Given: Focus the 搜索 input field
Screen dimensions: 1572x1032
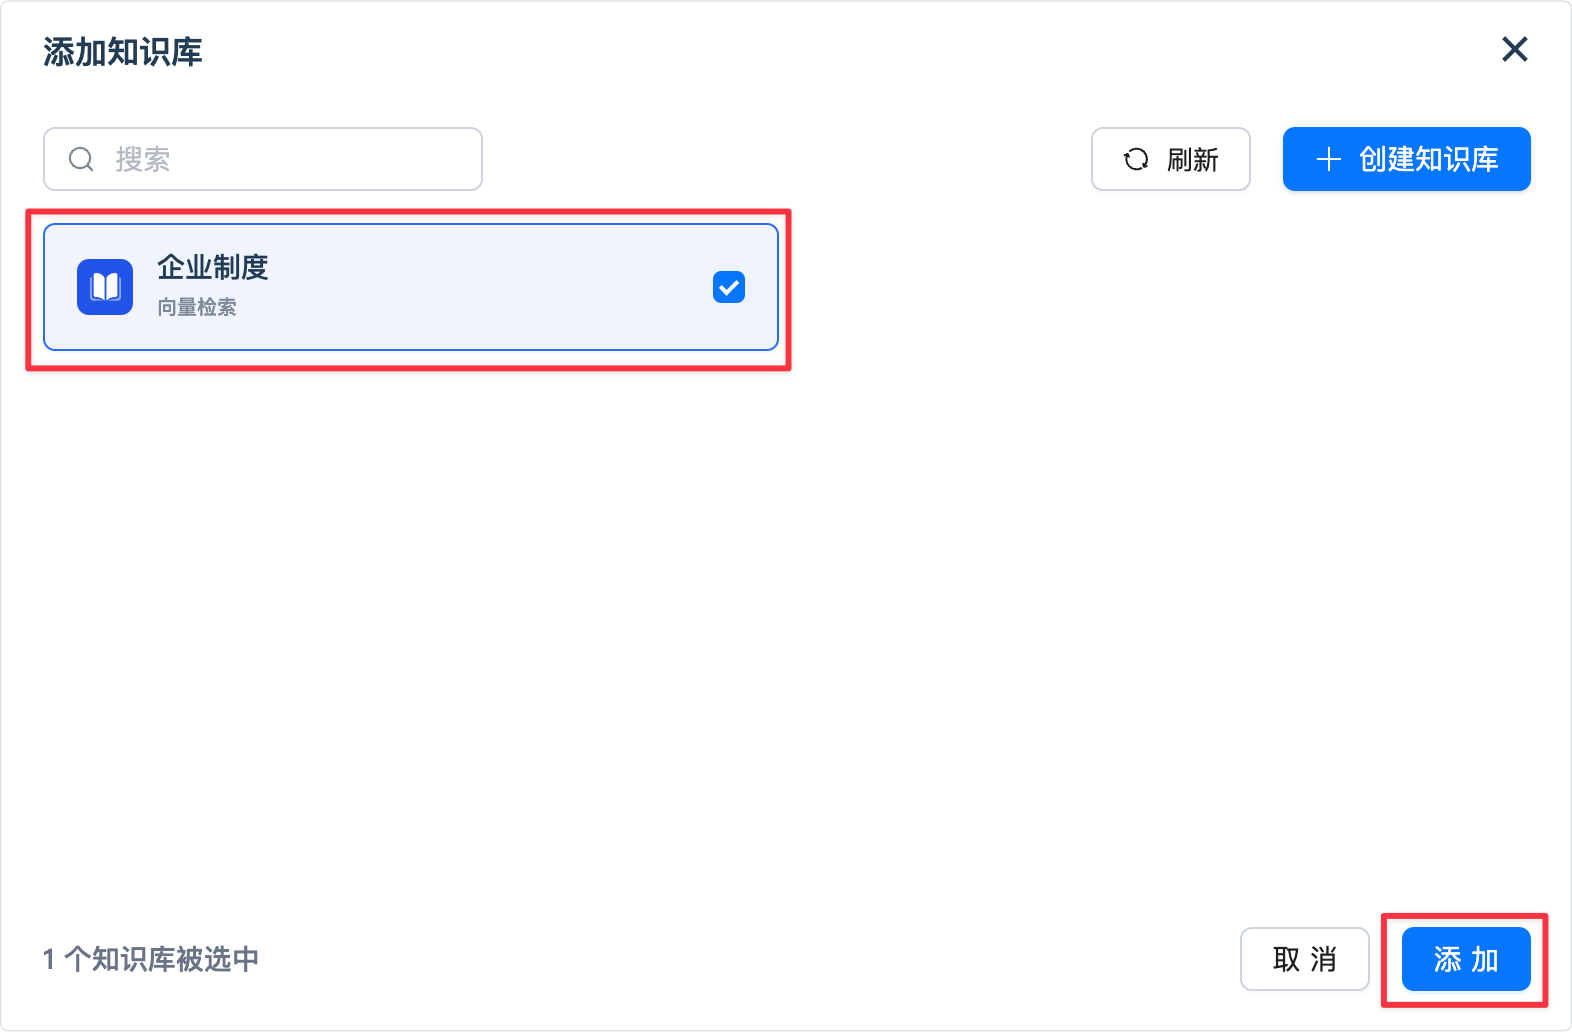Looking at the screenshot, I should [x=300, y=159].
